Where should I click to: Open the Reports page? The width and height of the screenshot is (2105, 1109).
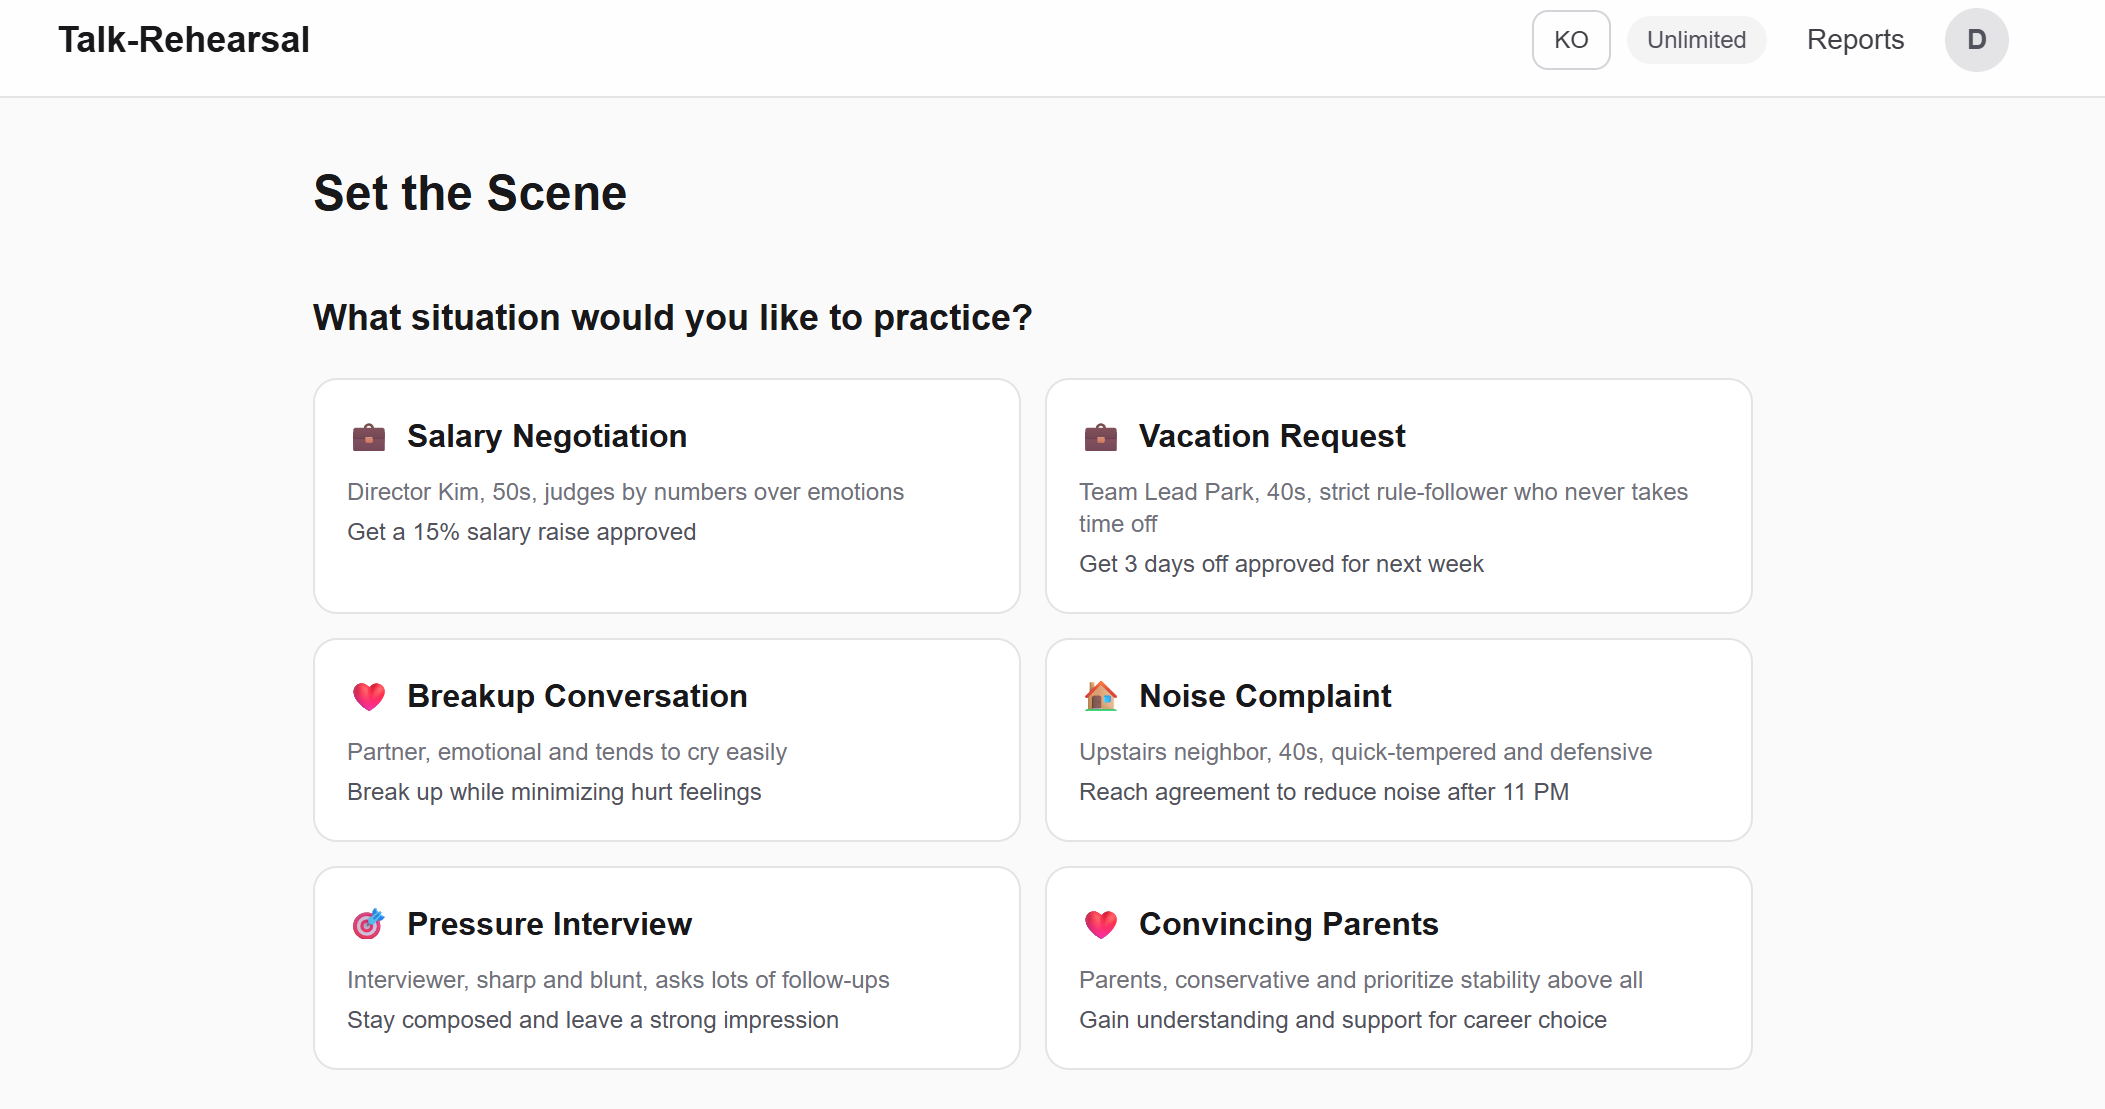click(1854, 39)
